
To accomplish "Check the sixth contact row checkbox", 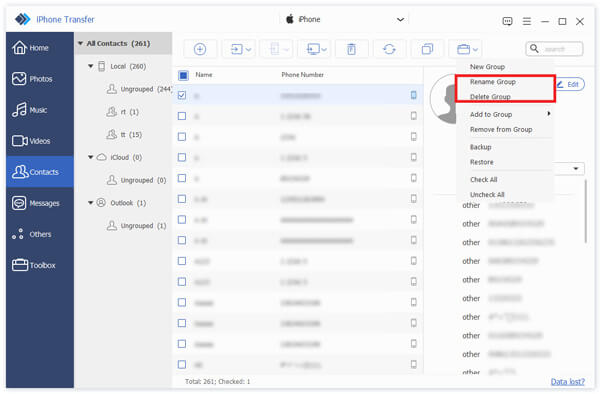I will 182,199.
